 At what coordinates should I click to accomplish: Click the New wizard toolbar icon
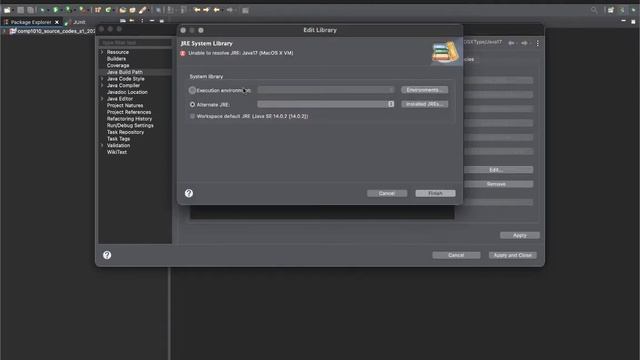pos(7,10)
